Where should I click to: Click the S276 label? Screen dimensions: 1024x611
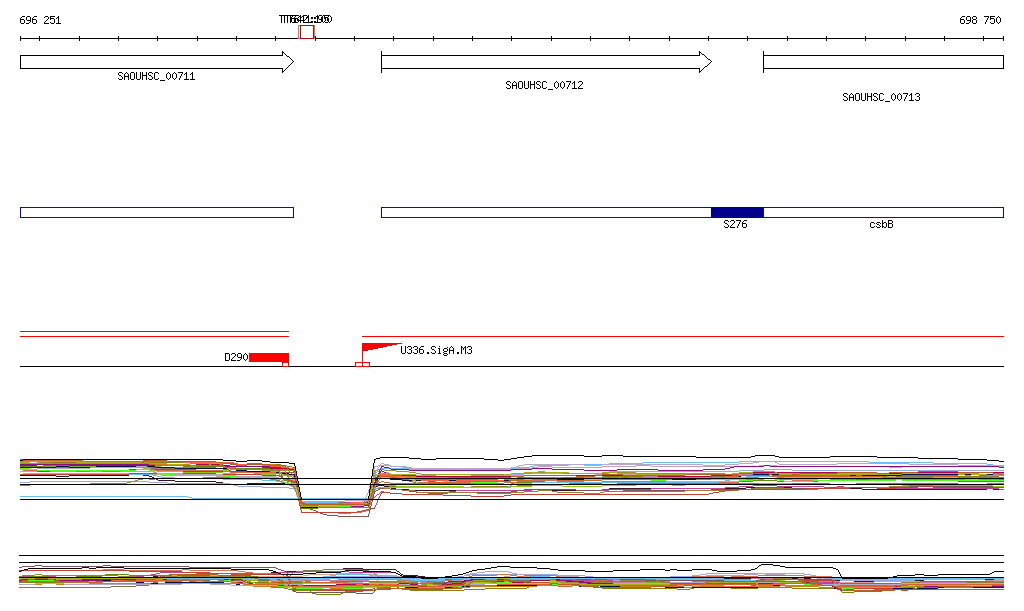click(x=735, y=225)
